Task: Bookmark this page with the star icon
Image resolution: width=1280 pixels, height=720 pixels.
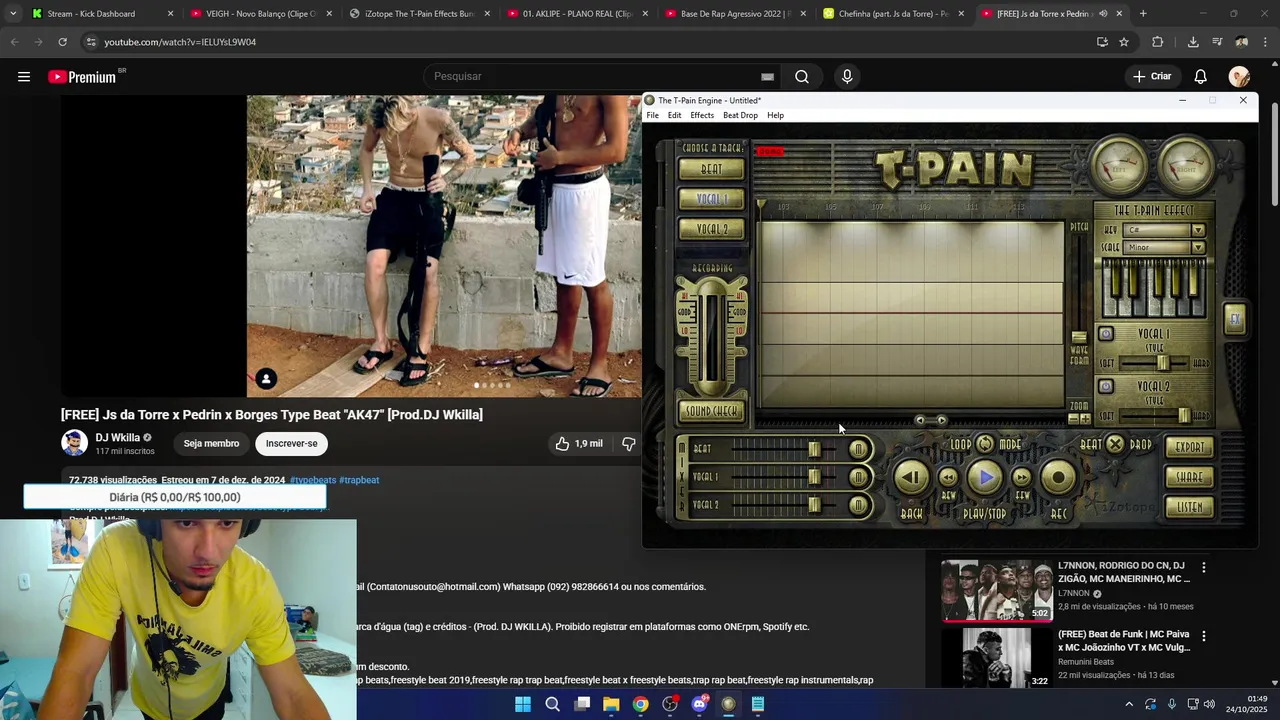Action: (1124, 42)
